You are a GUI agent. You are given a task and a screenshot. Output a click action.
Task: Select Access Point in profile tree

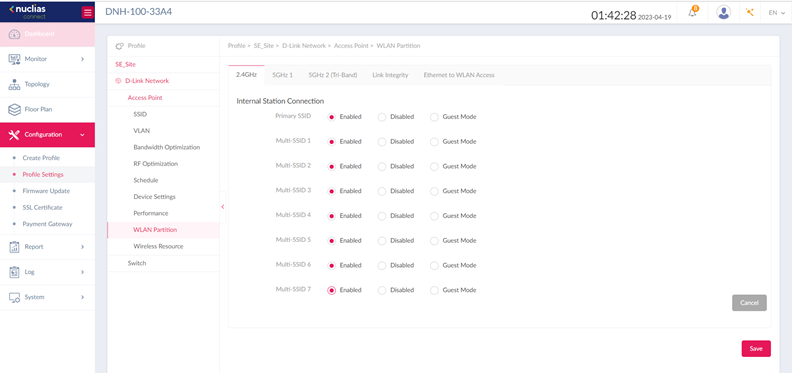click(145, 98)
